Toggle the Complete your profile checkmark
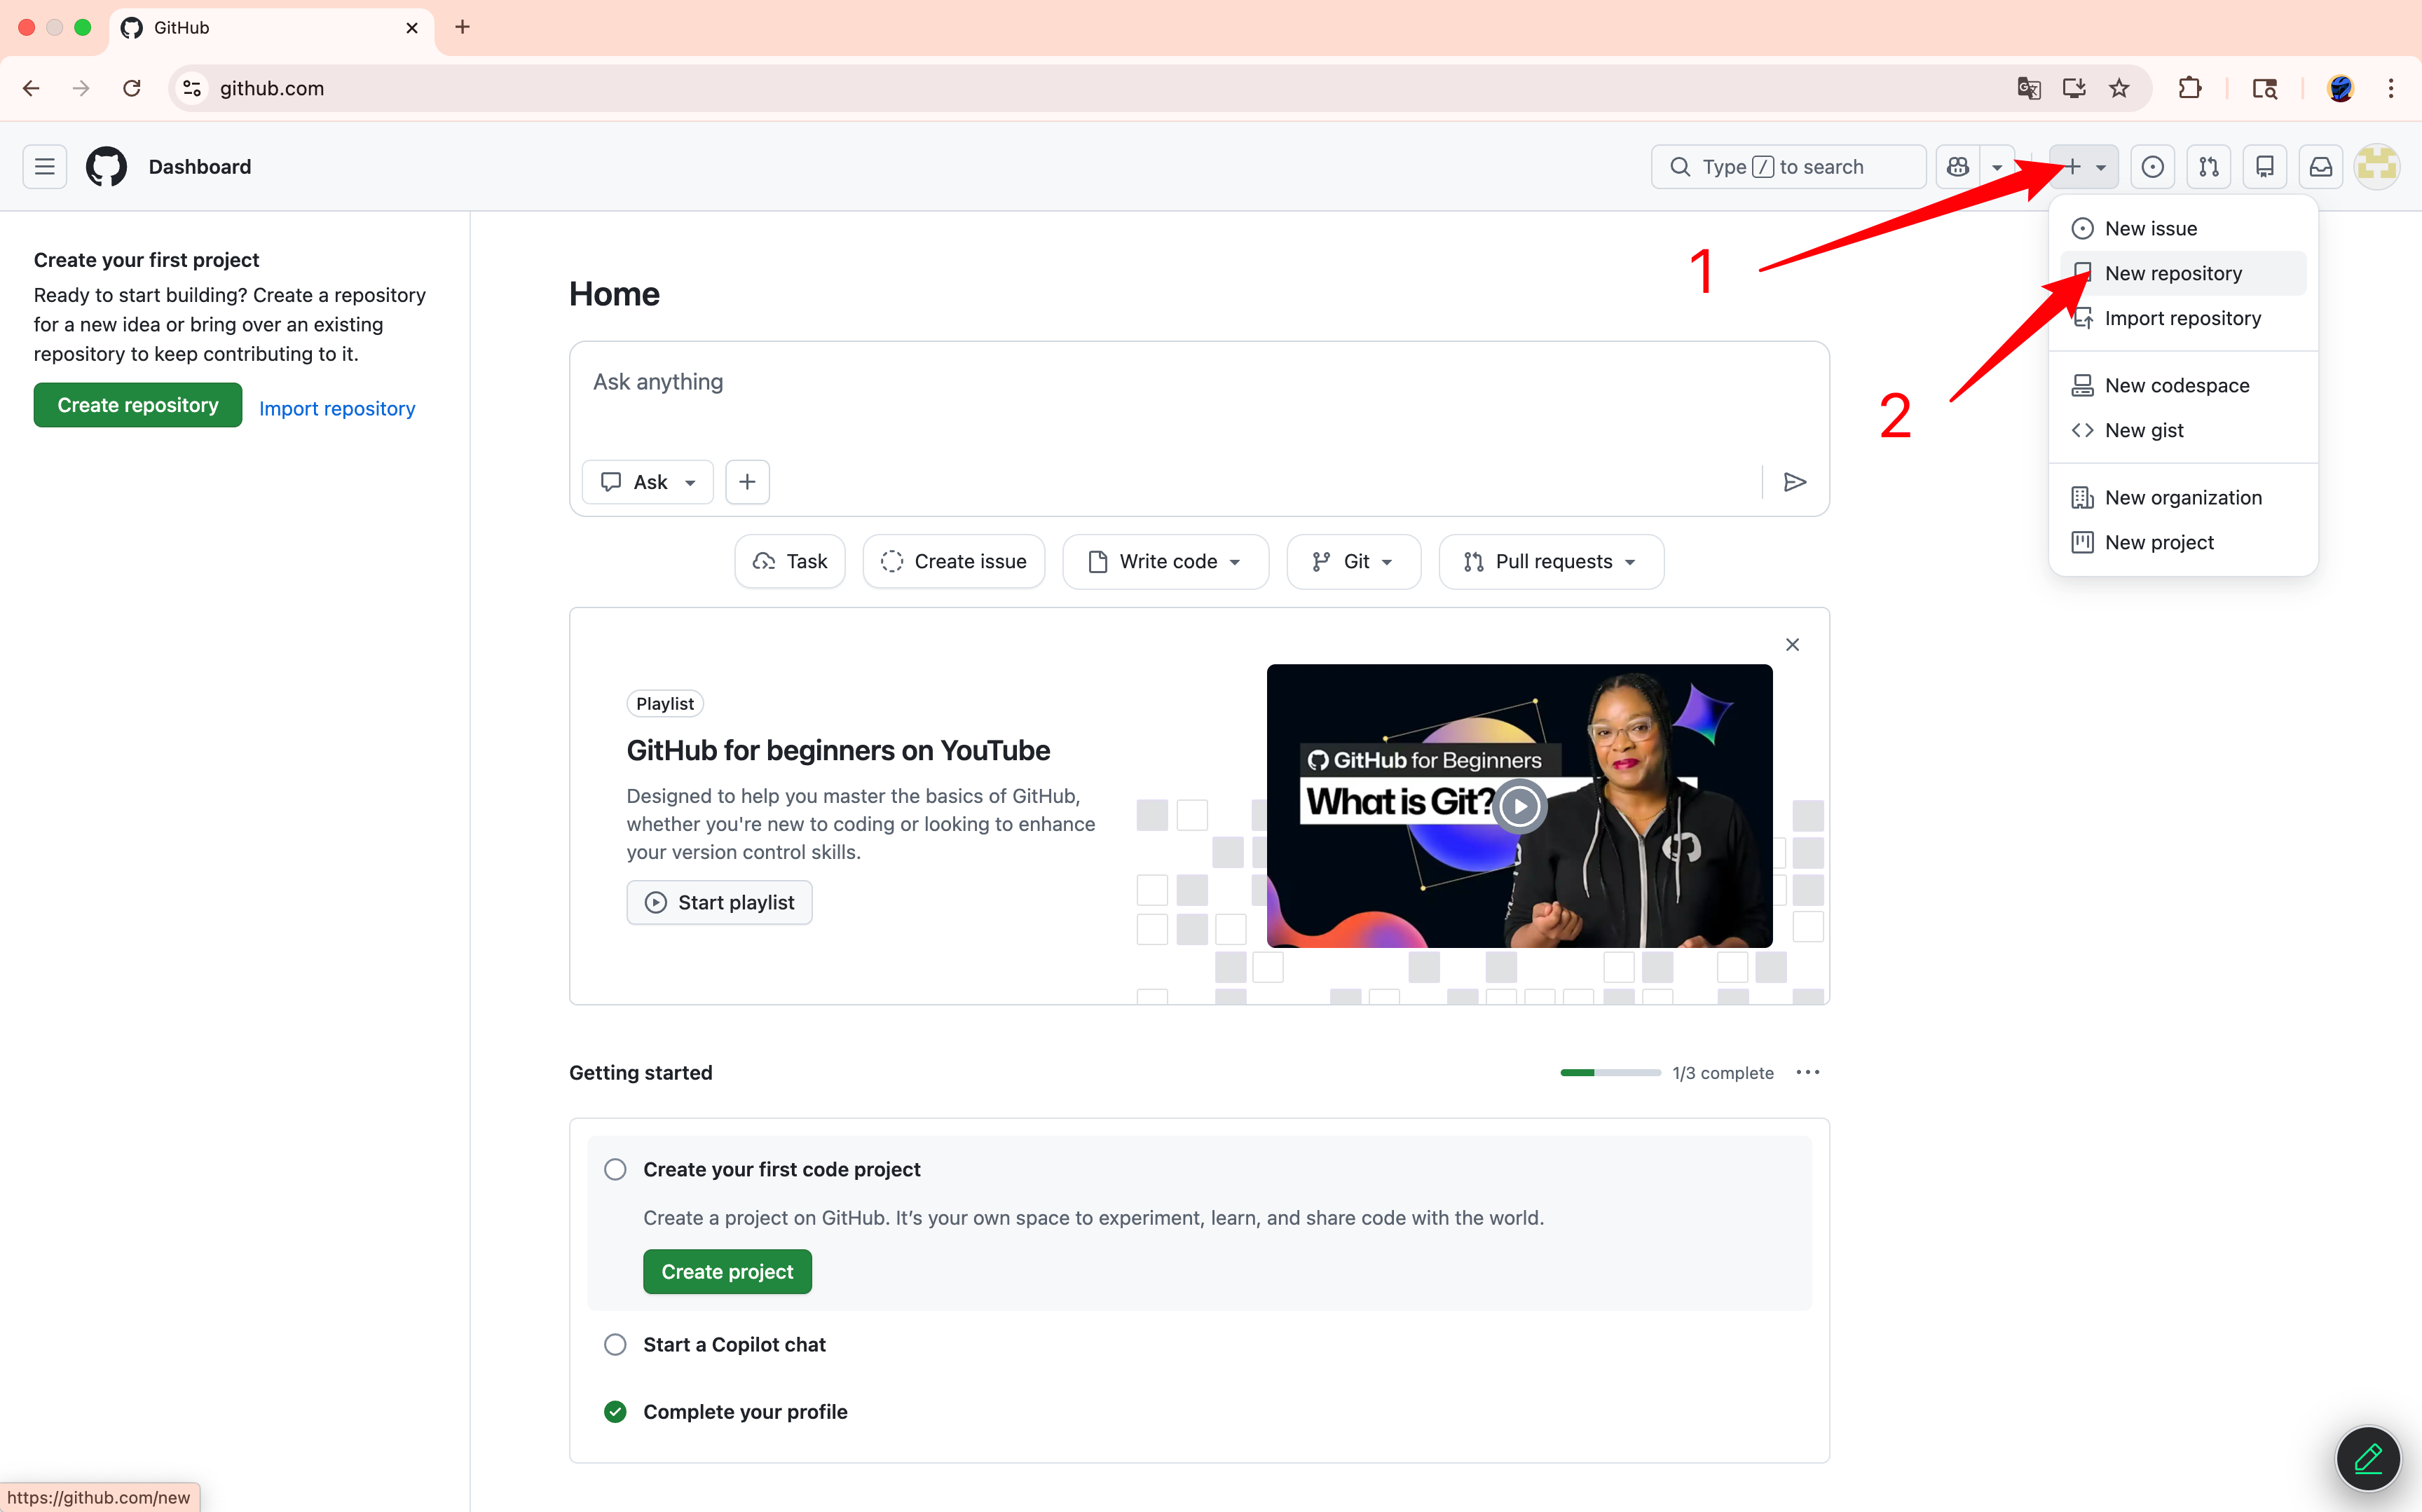Image resolution: width=2422 pixels, height=1512 pixels. (x=615, y=1411)
